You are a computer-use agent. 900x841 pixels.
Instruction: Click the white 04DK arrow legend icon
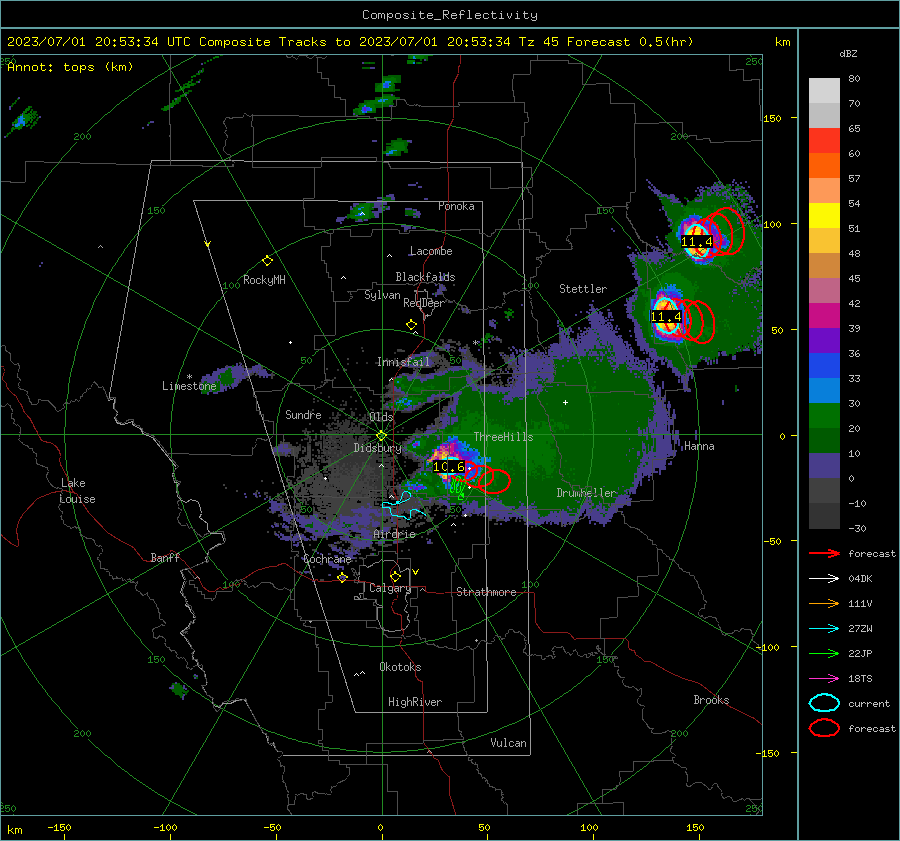pyautogui.click(x=824, y=579)
